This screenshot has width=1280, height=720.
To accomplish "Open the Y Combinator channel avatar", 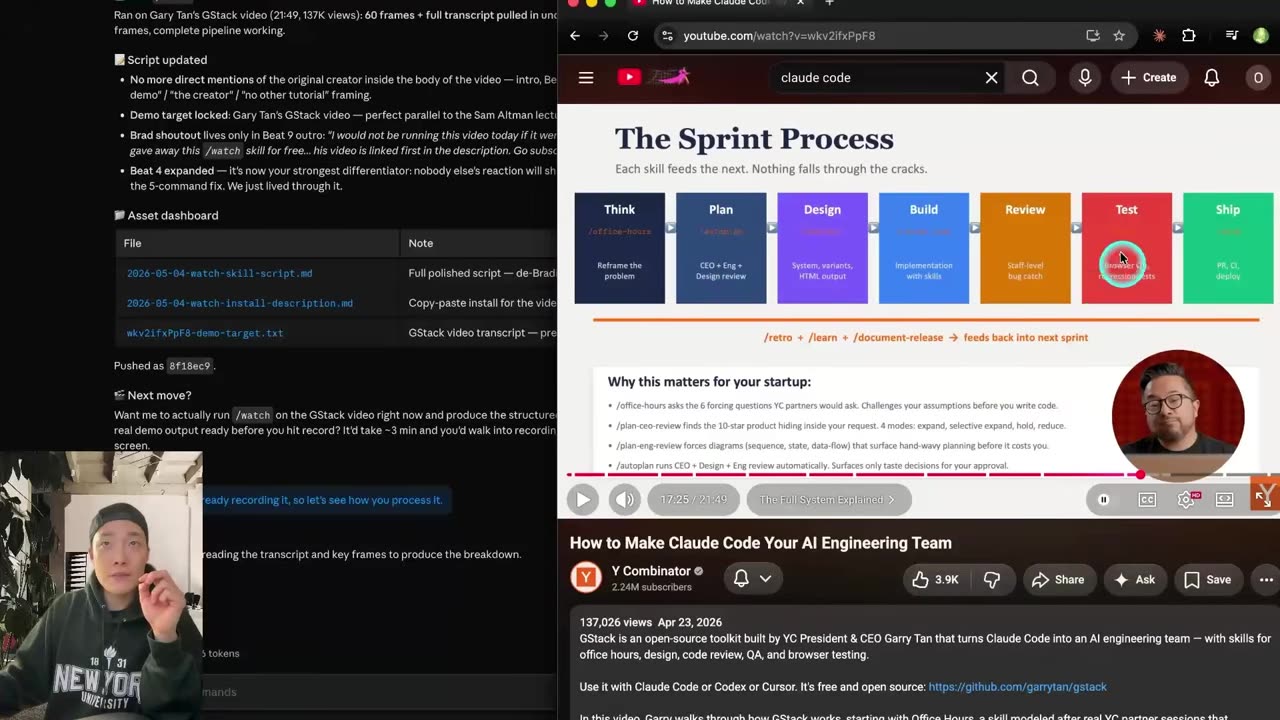I will (x=586, y=578).
